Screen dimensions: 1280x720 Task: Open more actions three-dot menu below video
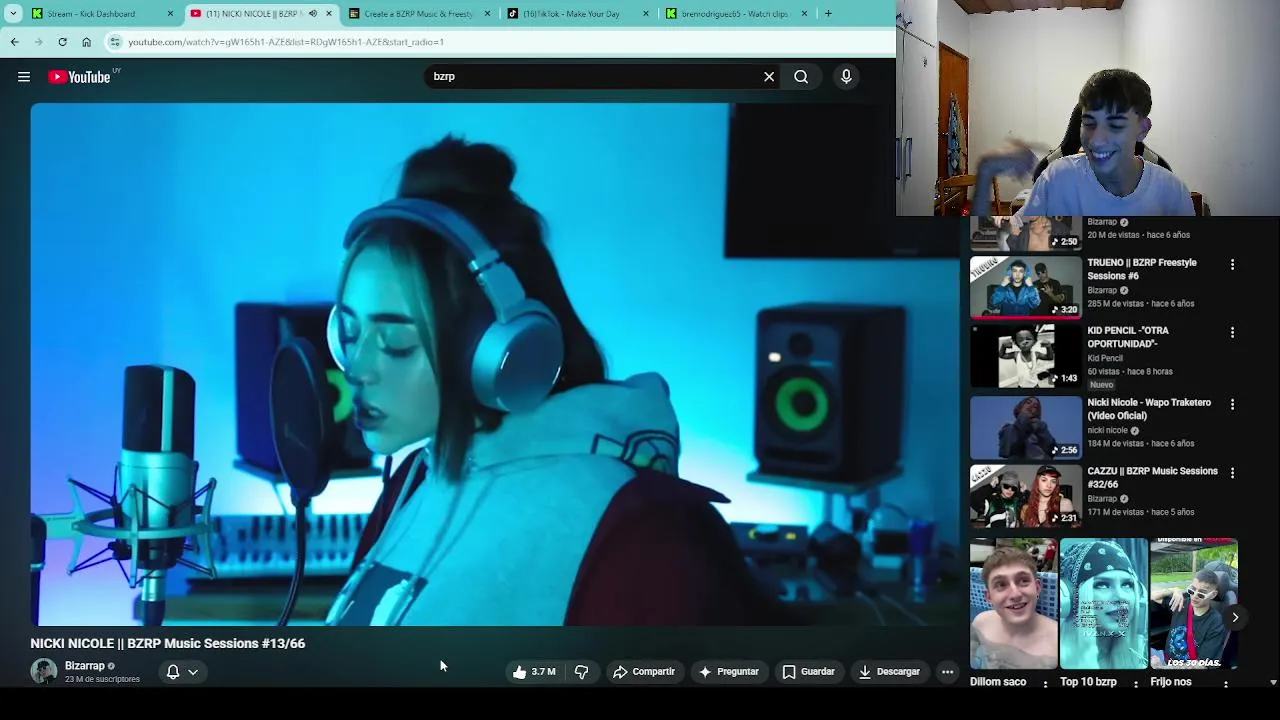pos(947,672)
